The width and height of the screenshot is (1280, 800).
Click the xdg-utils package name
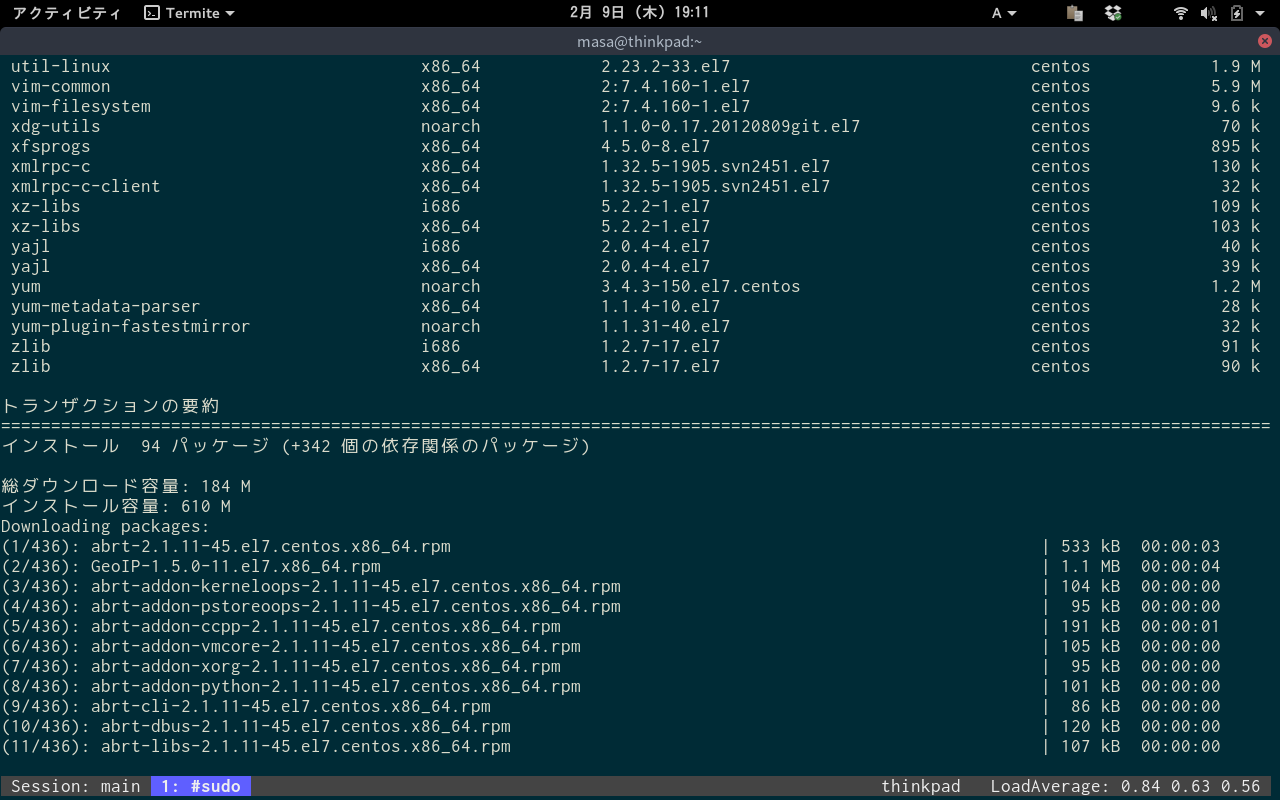[x=55, y=126]
